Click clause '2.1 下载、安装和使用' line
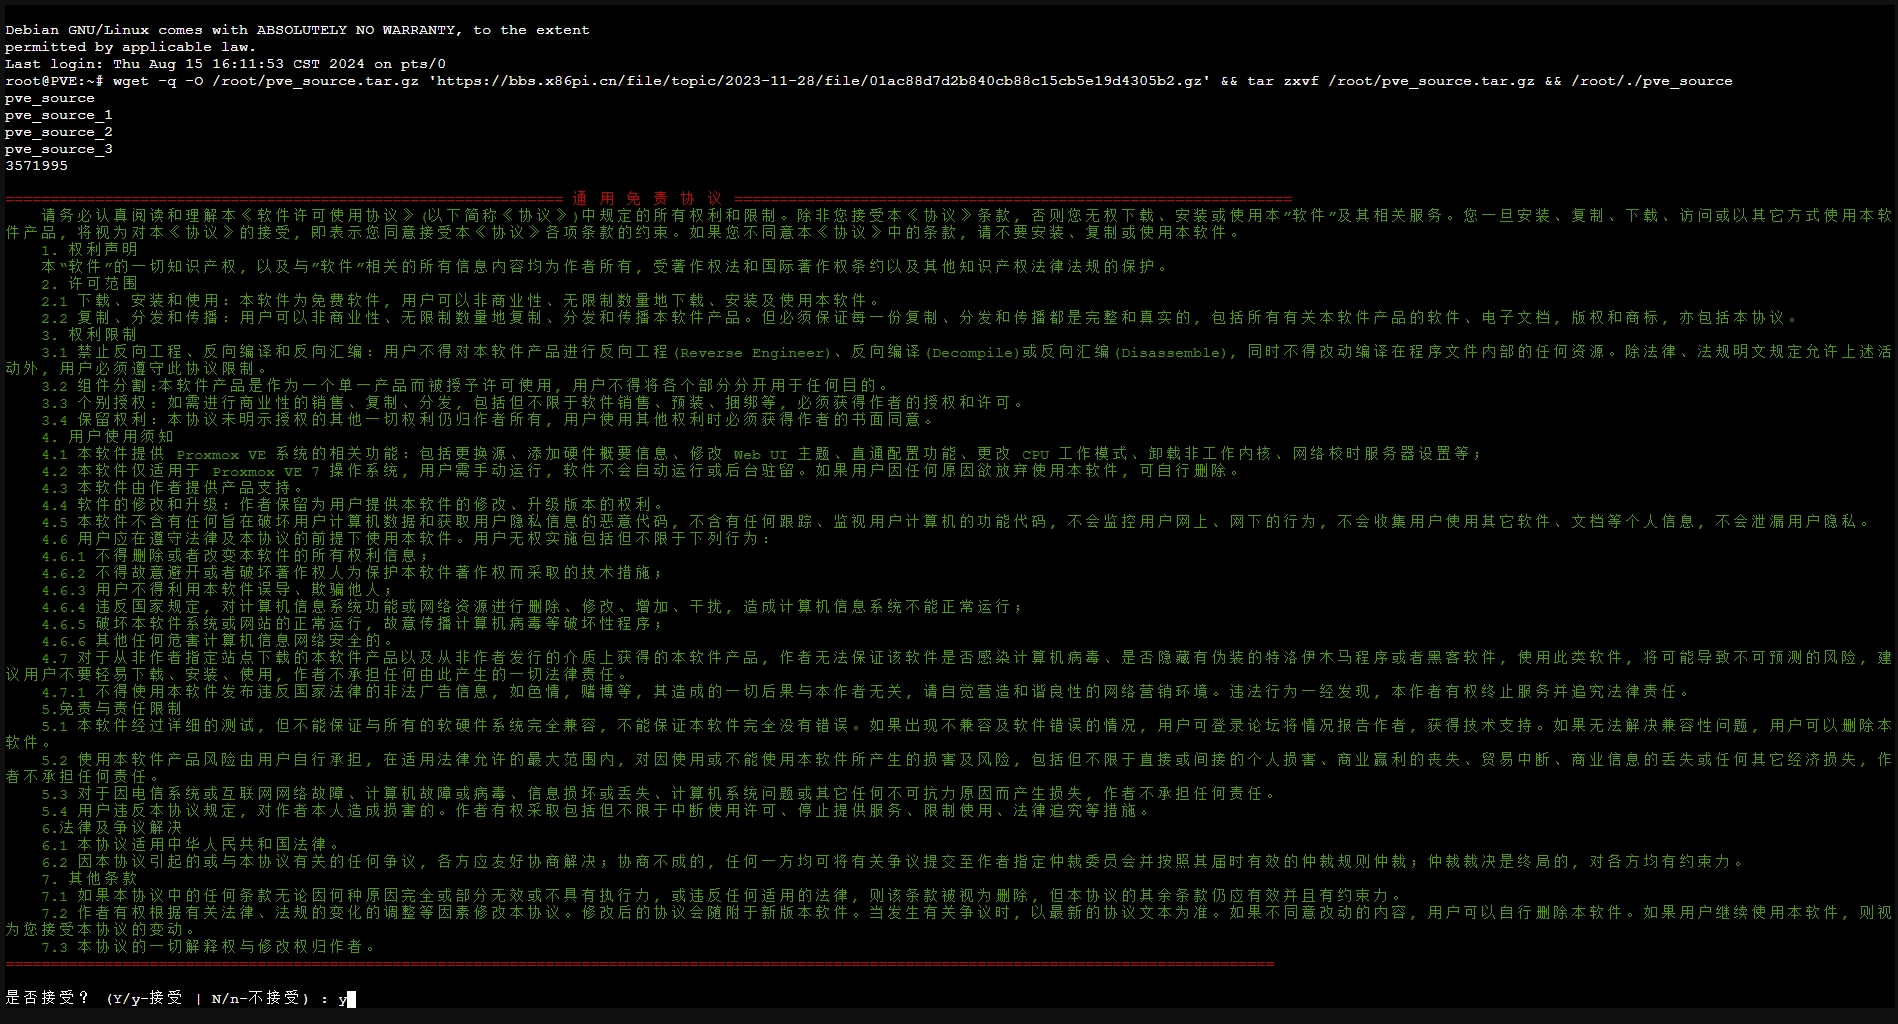Image resolution: width=1898 pixels, height=1024 pixels. [461, 301]
